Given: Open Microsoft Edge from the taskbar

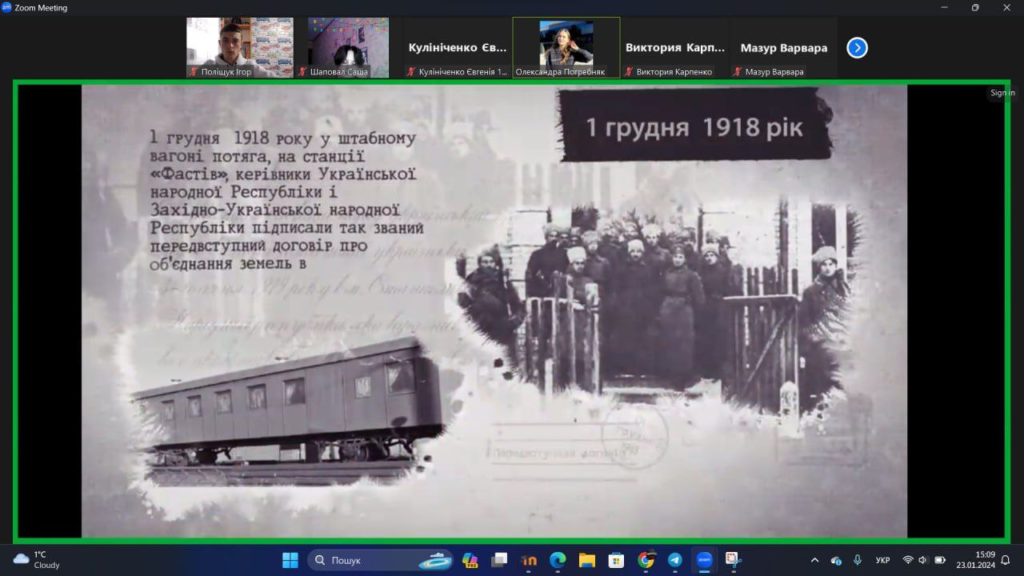Looking at the screenshot, I should (x=558, y=560).
